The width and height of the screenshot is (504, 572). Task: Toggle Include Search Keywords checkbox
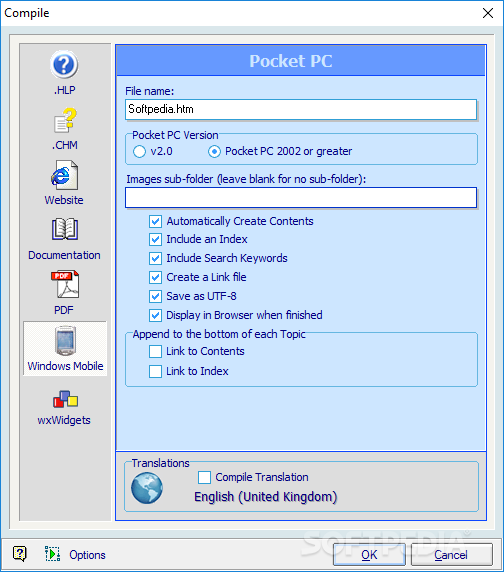pyautogui.click(x=155, y=258)
